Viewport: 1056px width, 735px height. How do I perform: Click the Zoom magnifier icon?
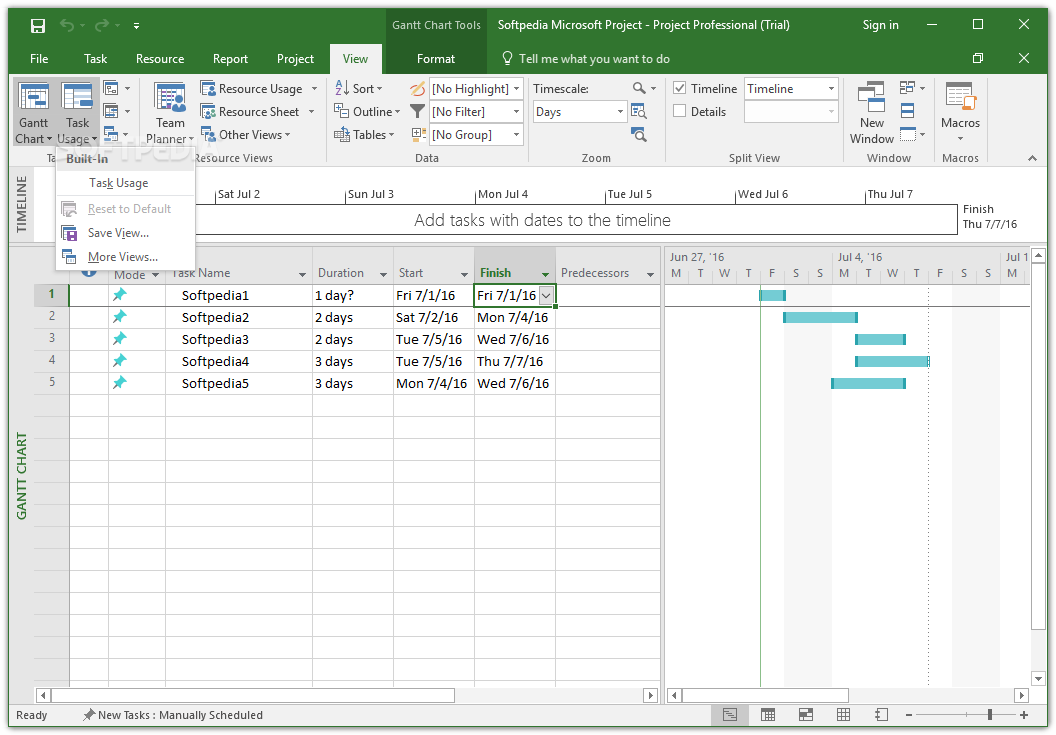coord(639,88)
